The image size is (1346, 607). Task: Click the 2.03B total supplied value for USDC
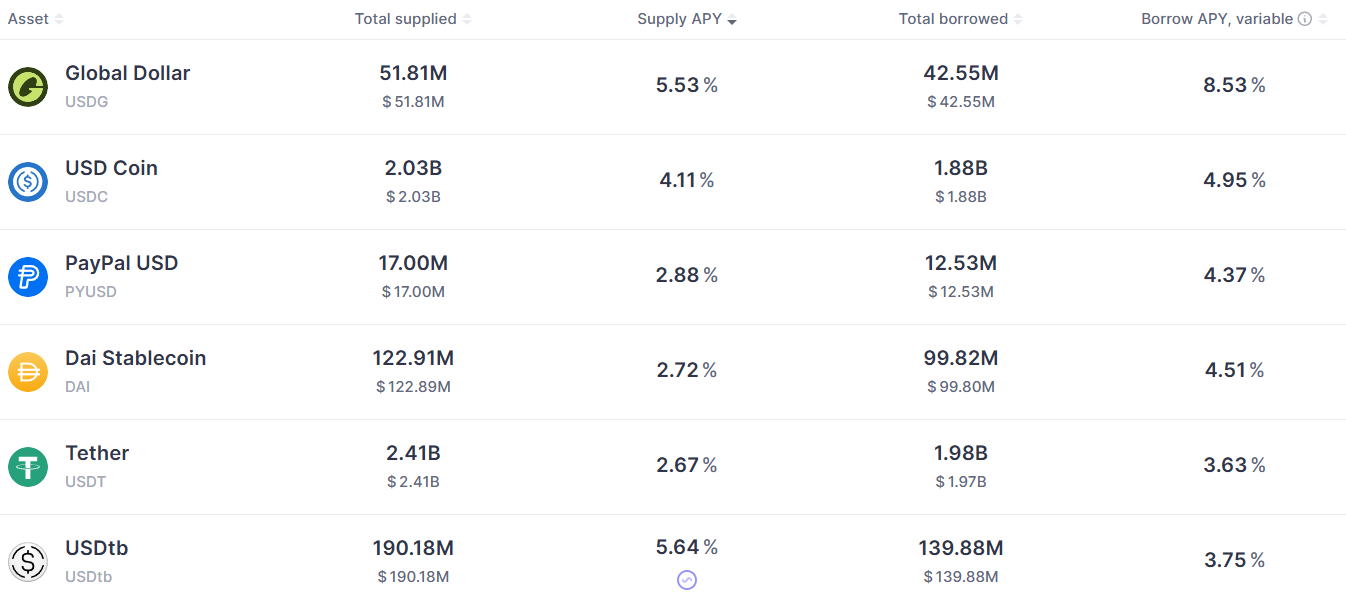tap(413, 168)
